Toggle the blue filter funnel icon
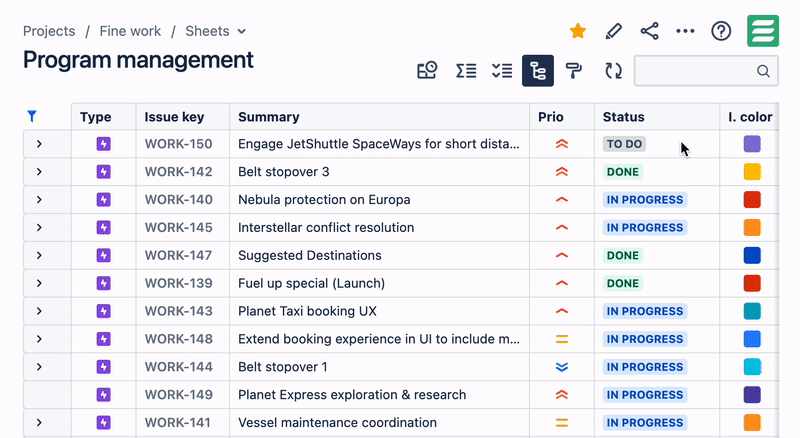 31,116
